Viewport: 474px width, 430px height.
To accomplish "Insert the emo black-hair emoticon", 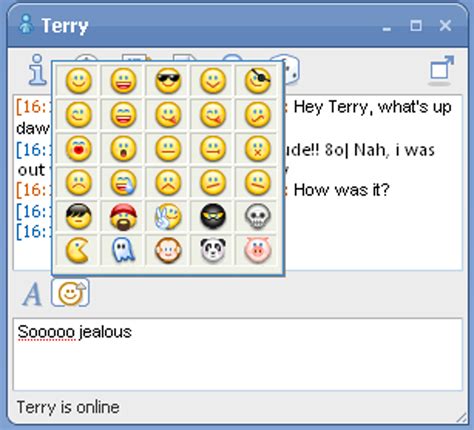I will pyautogui.click(x=79, y=217).
